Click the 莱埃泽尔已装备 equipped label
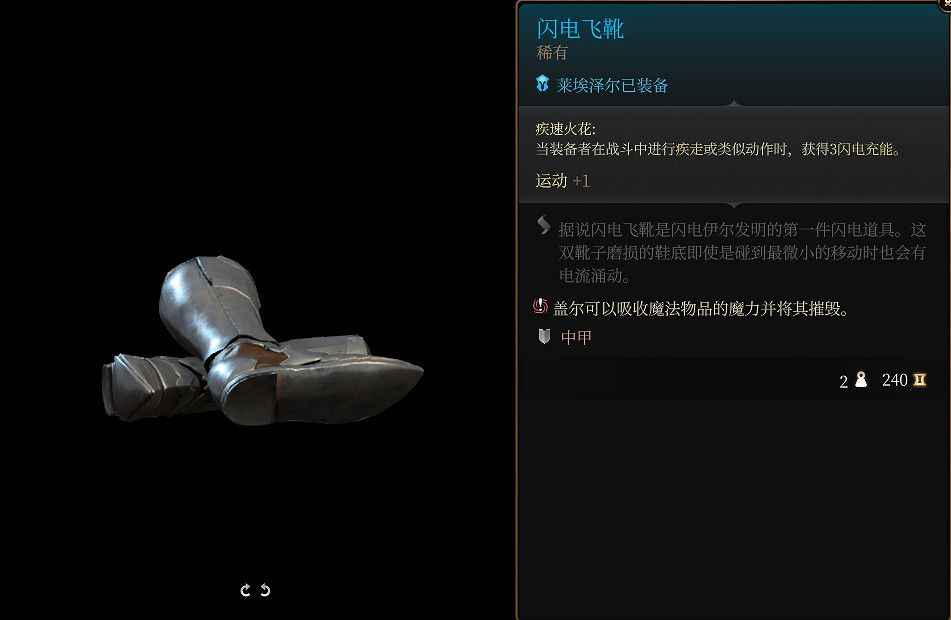This screenshot has width=951, height=620. [612, 86]
